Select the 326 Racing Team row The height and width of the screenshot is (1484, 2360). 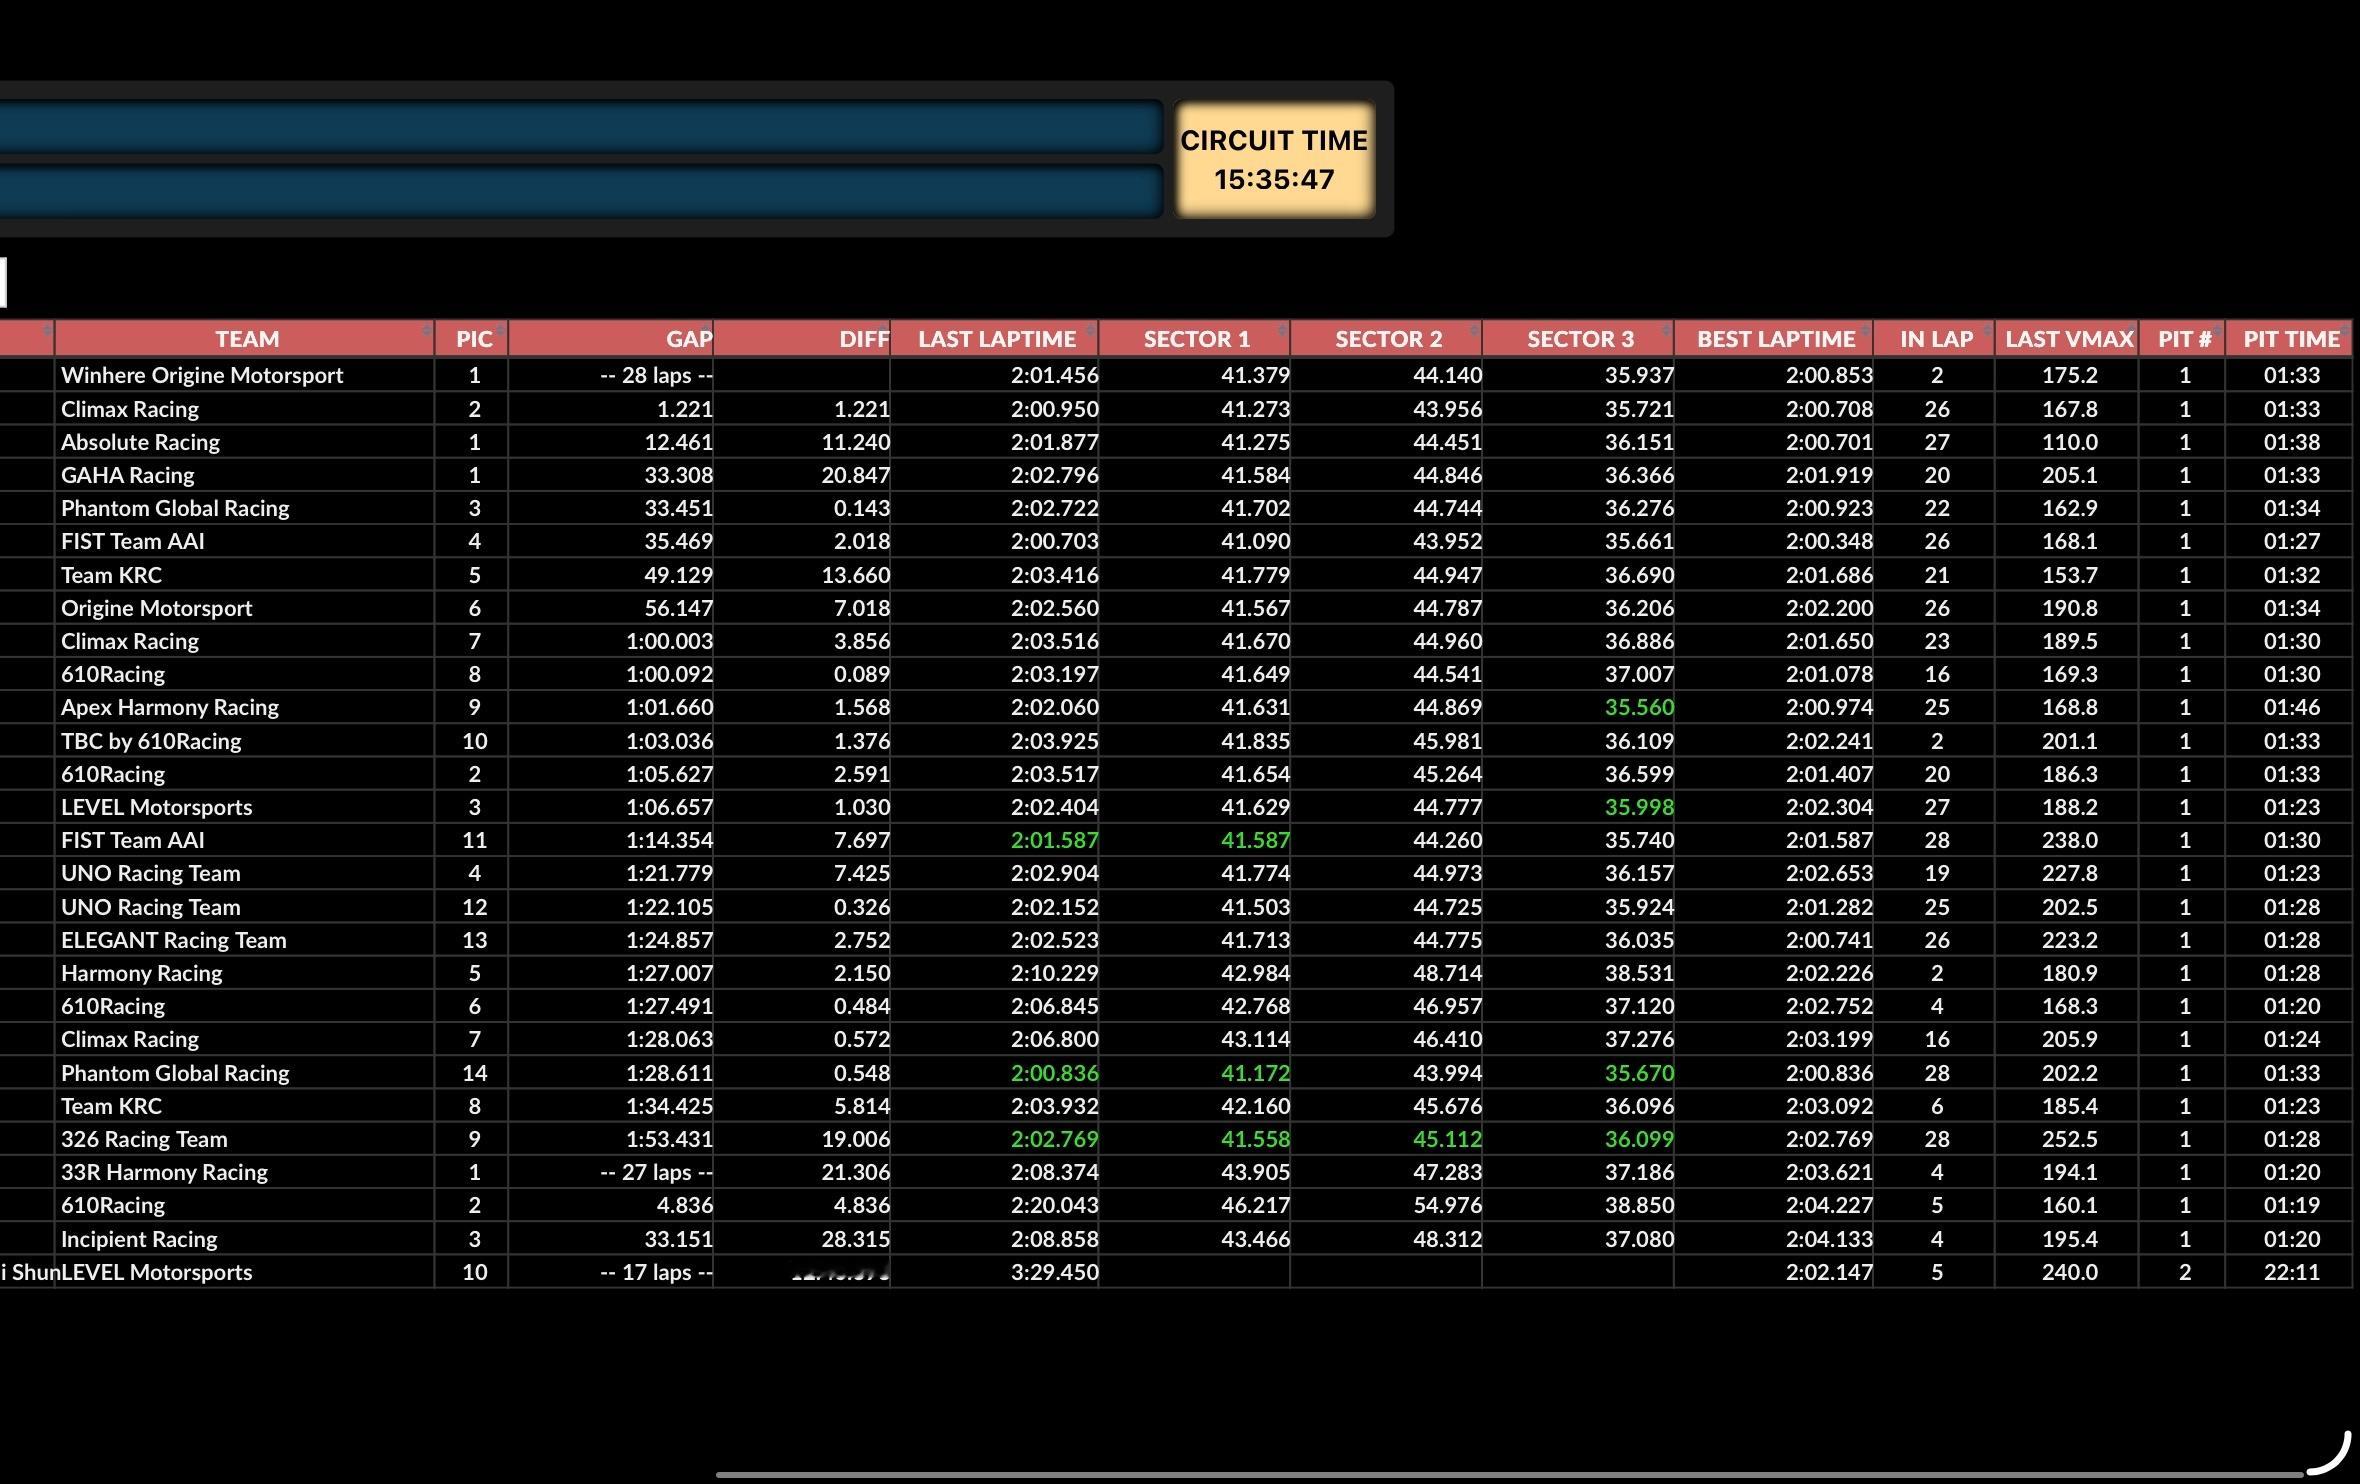tap(144, 1139)
